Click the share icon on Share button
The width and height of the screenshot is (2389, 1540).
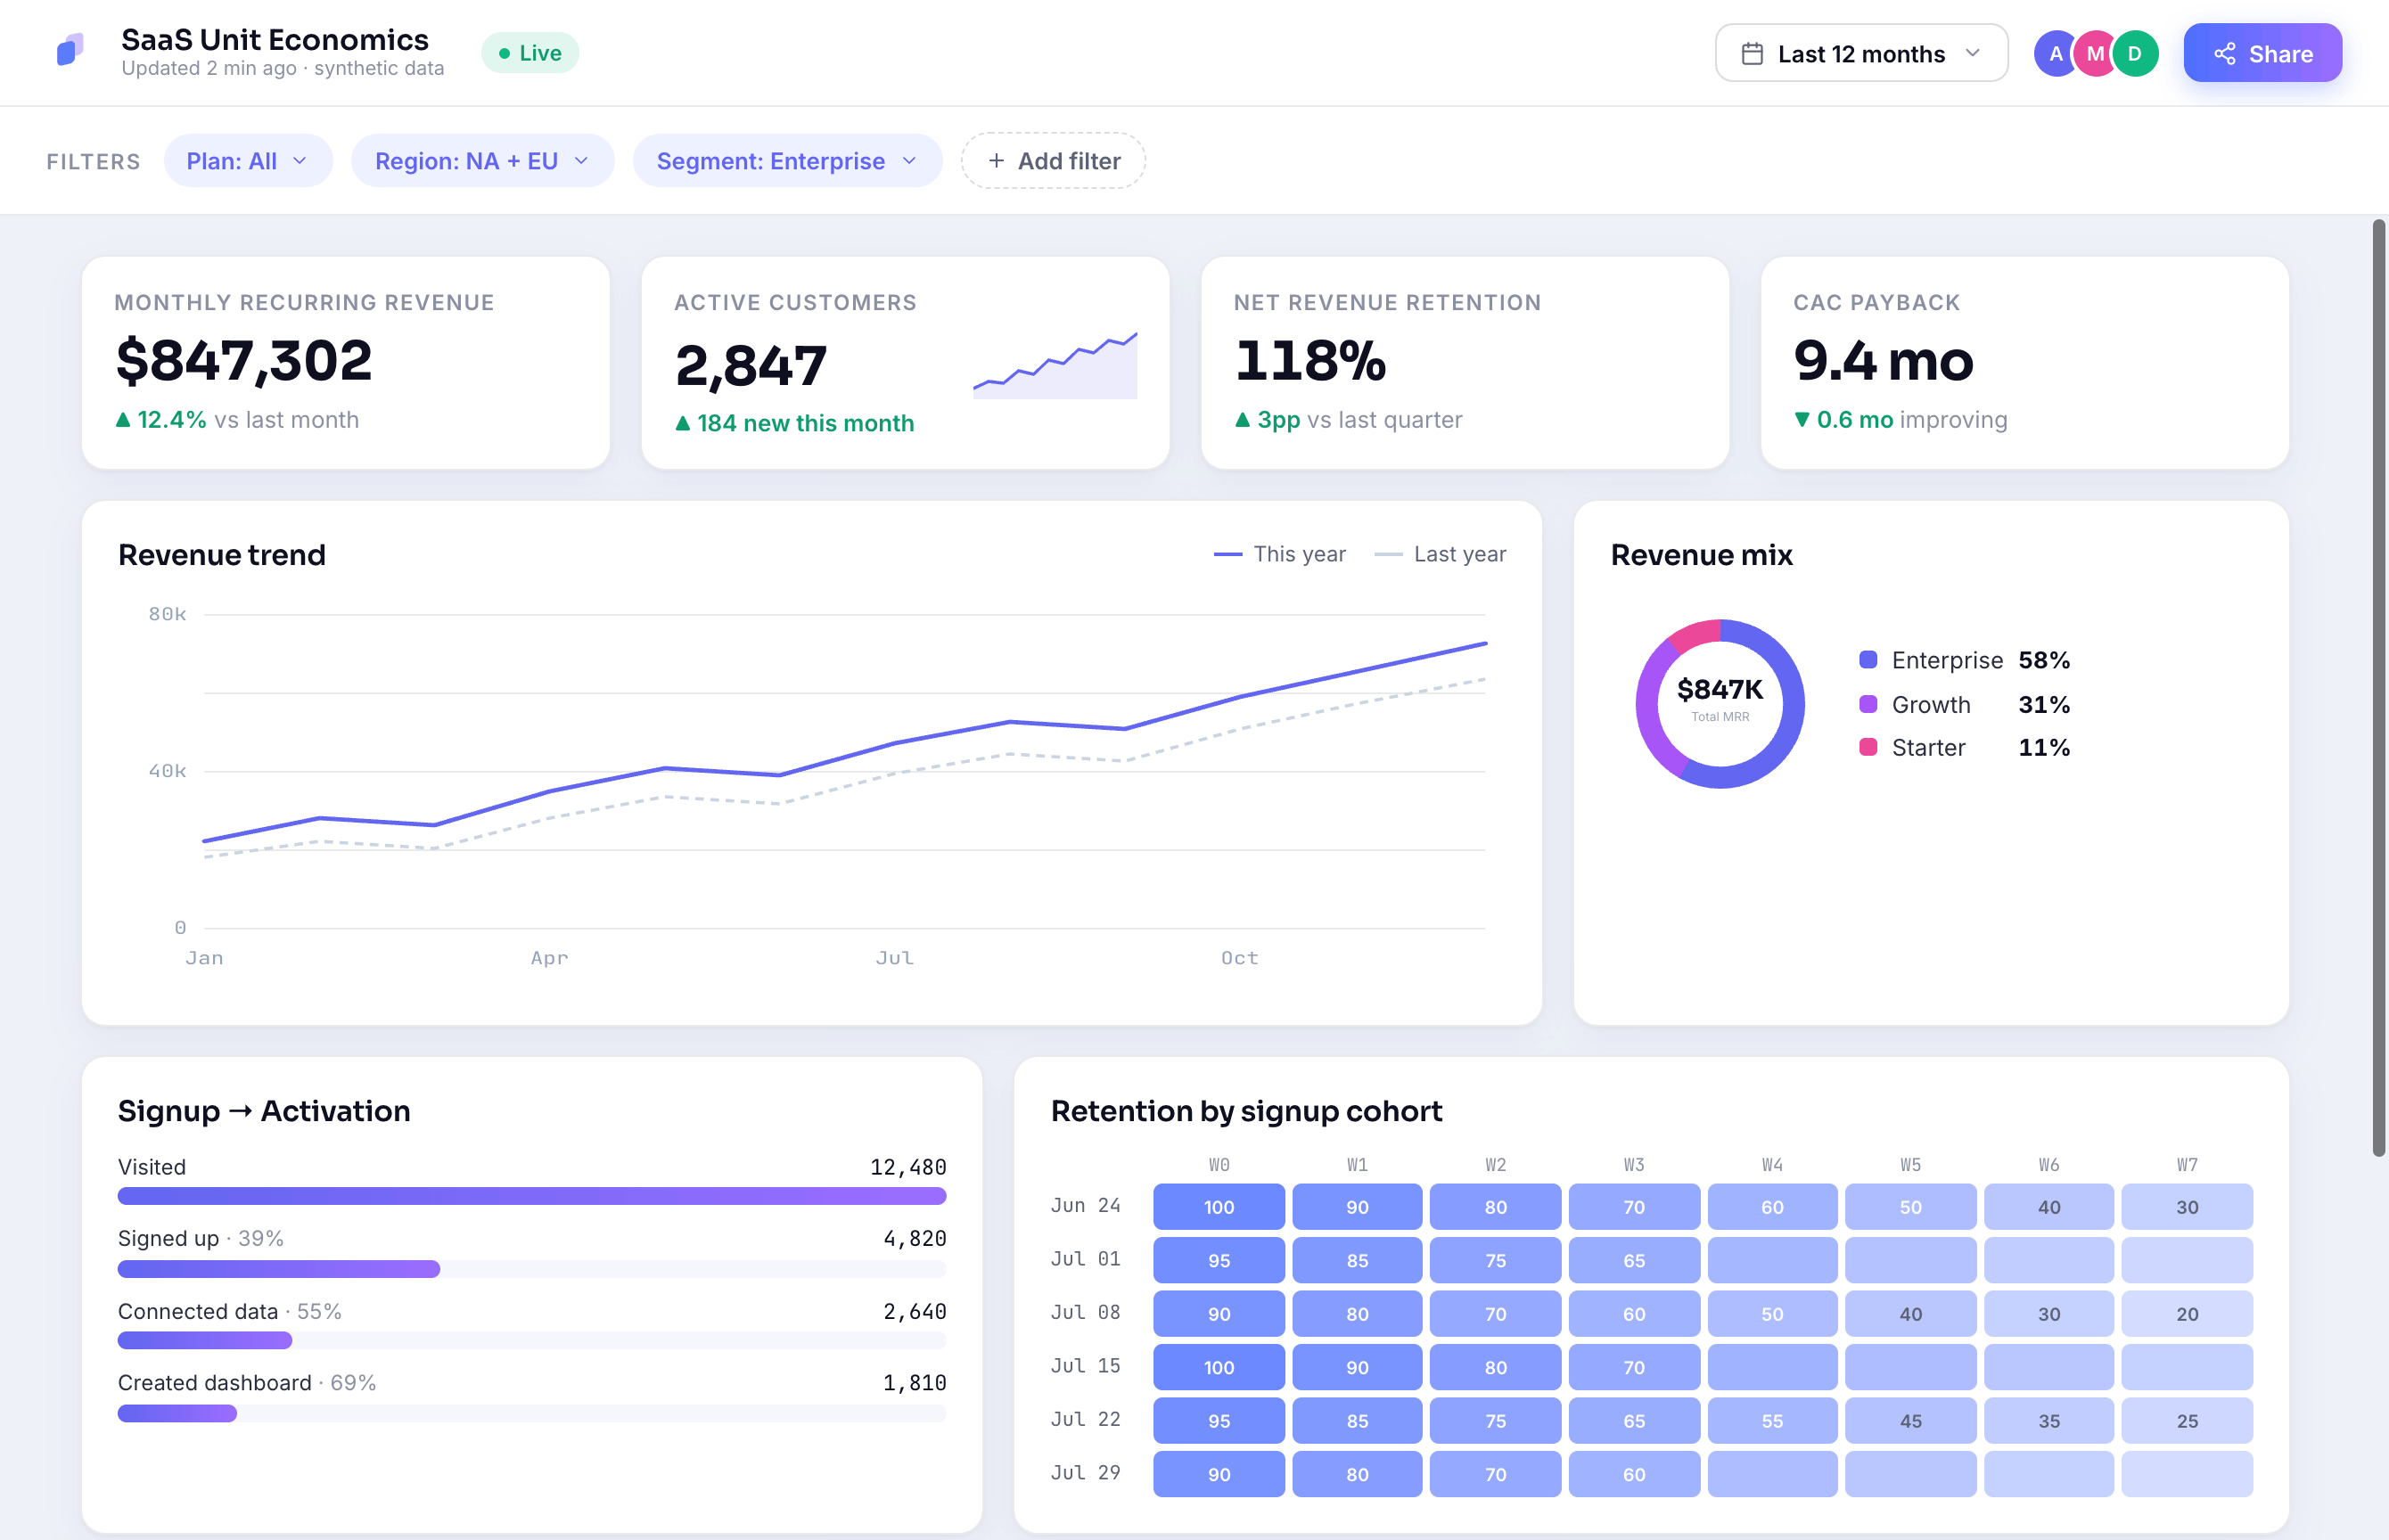pos(2224,54)
